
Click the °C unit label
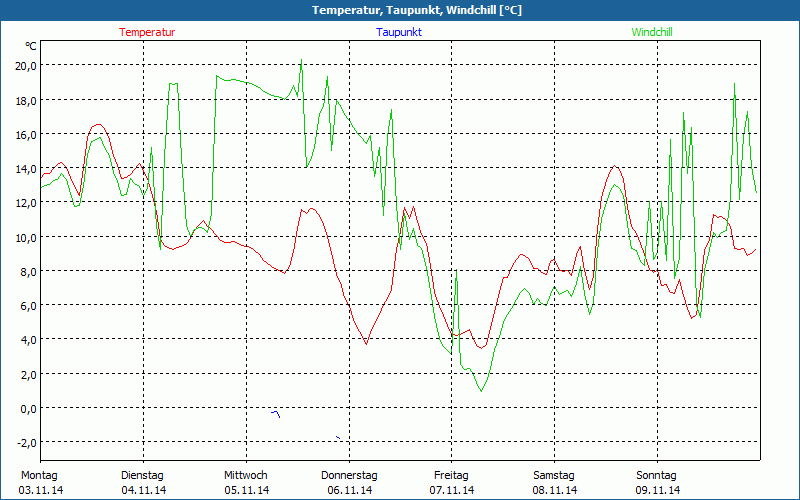click(x=31, y=47)
